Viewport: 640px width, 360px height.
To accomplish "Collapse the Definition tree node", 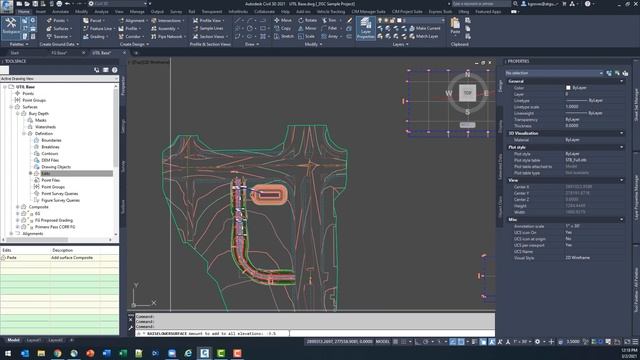I will pyautogui.click(x=24, y=133).
